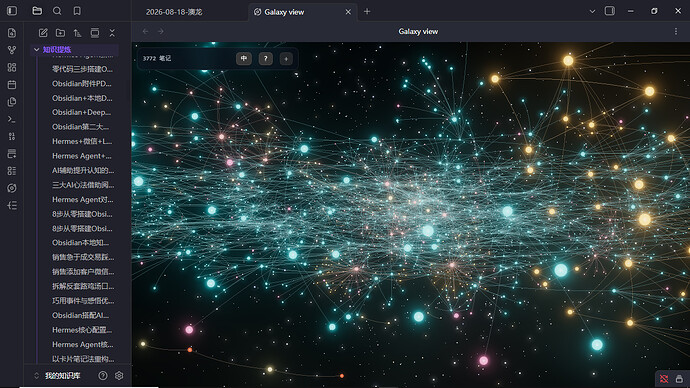
Task: Collapse all folders icon in explorer
Action: click(x=112, y=33)
